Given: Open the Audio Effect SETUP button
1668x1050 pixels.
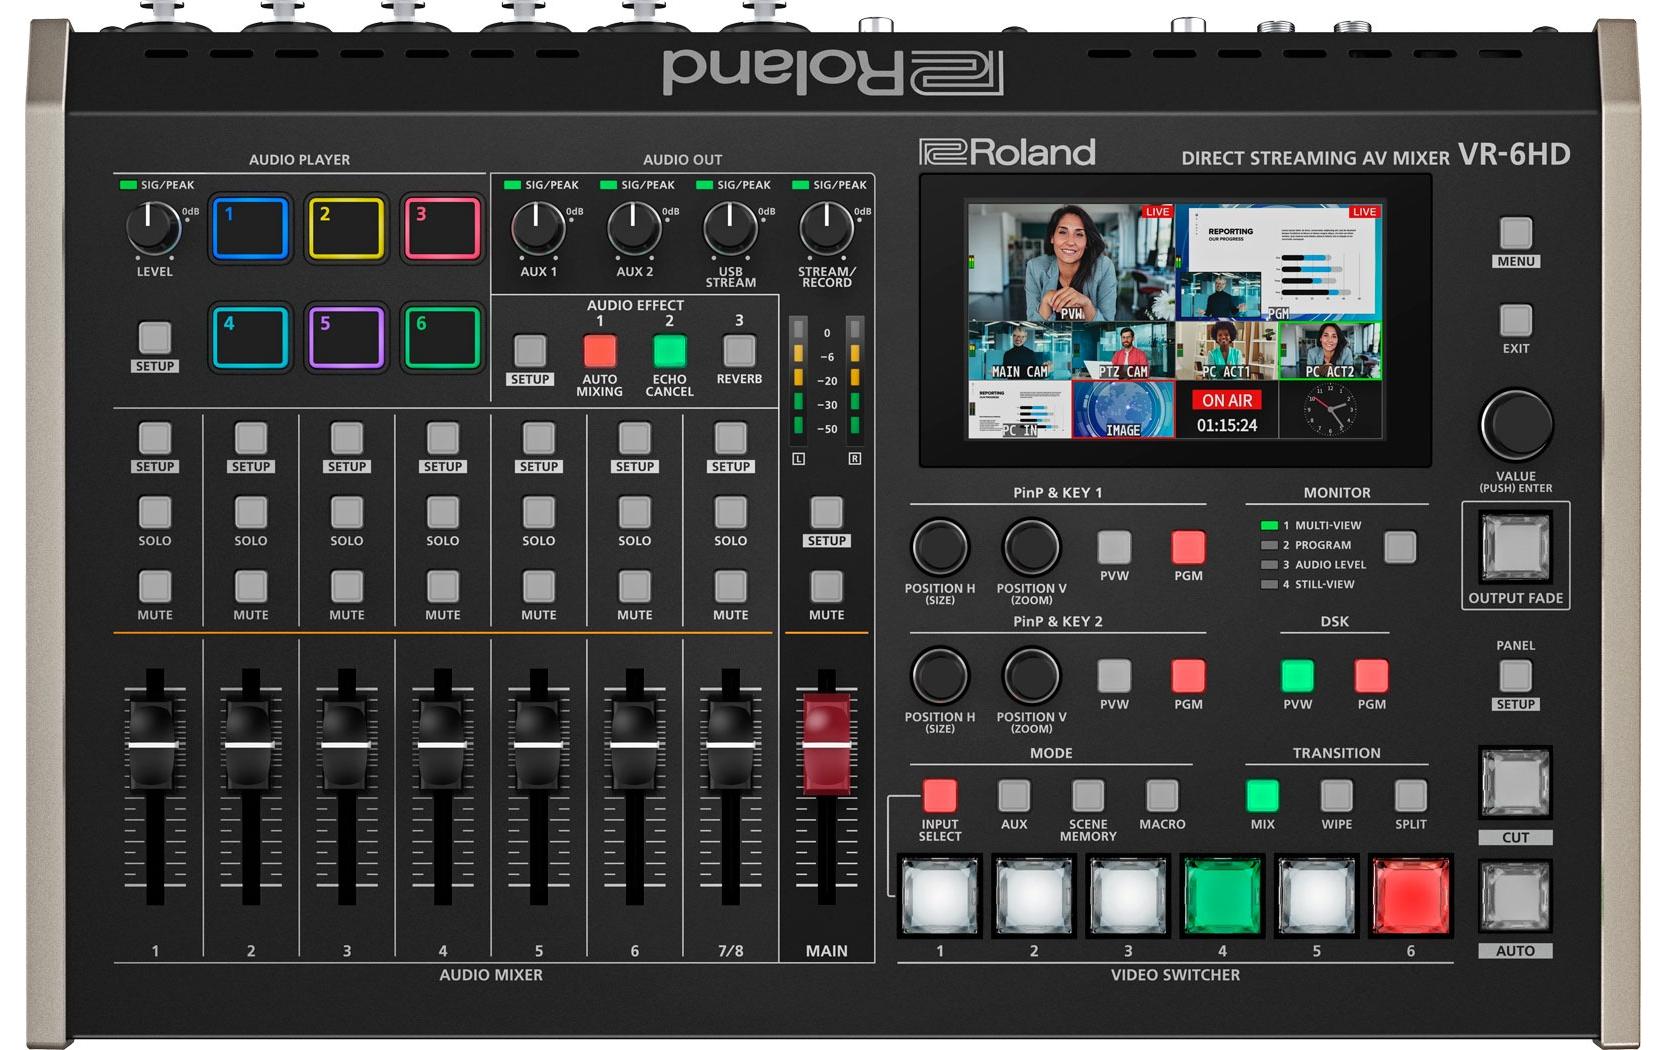Looking at the screenshot, I should pyautogui.click(x=529, y=350).
